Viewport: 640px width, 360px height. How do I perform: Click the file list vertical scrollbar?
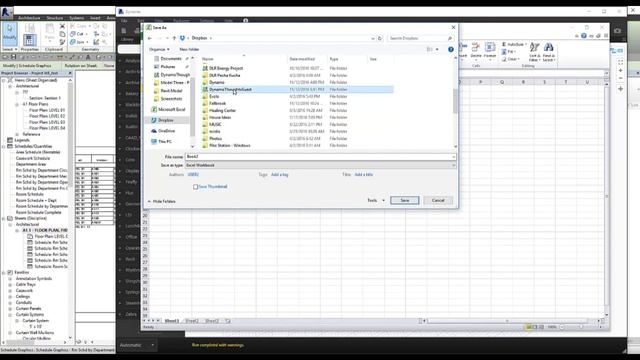[456, 102]
